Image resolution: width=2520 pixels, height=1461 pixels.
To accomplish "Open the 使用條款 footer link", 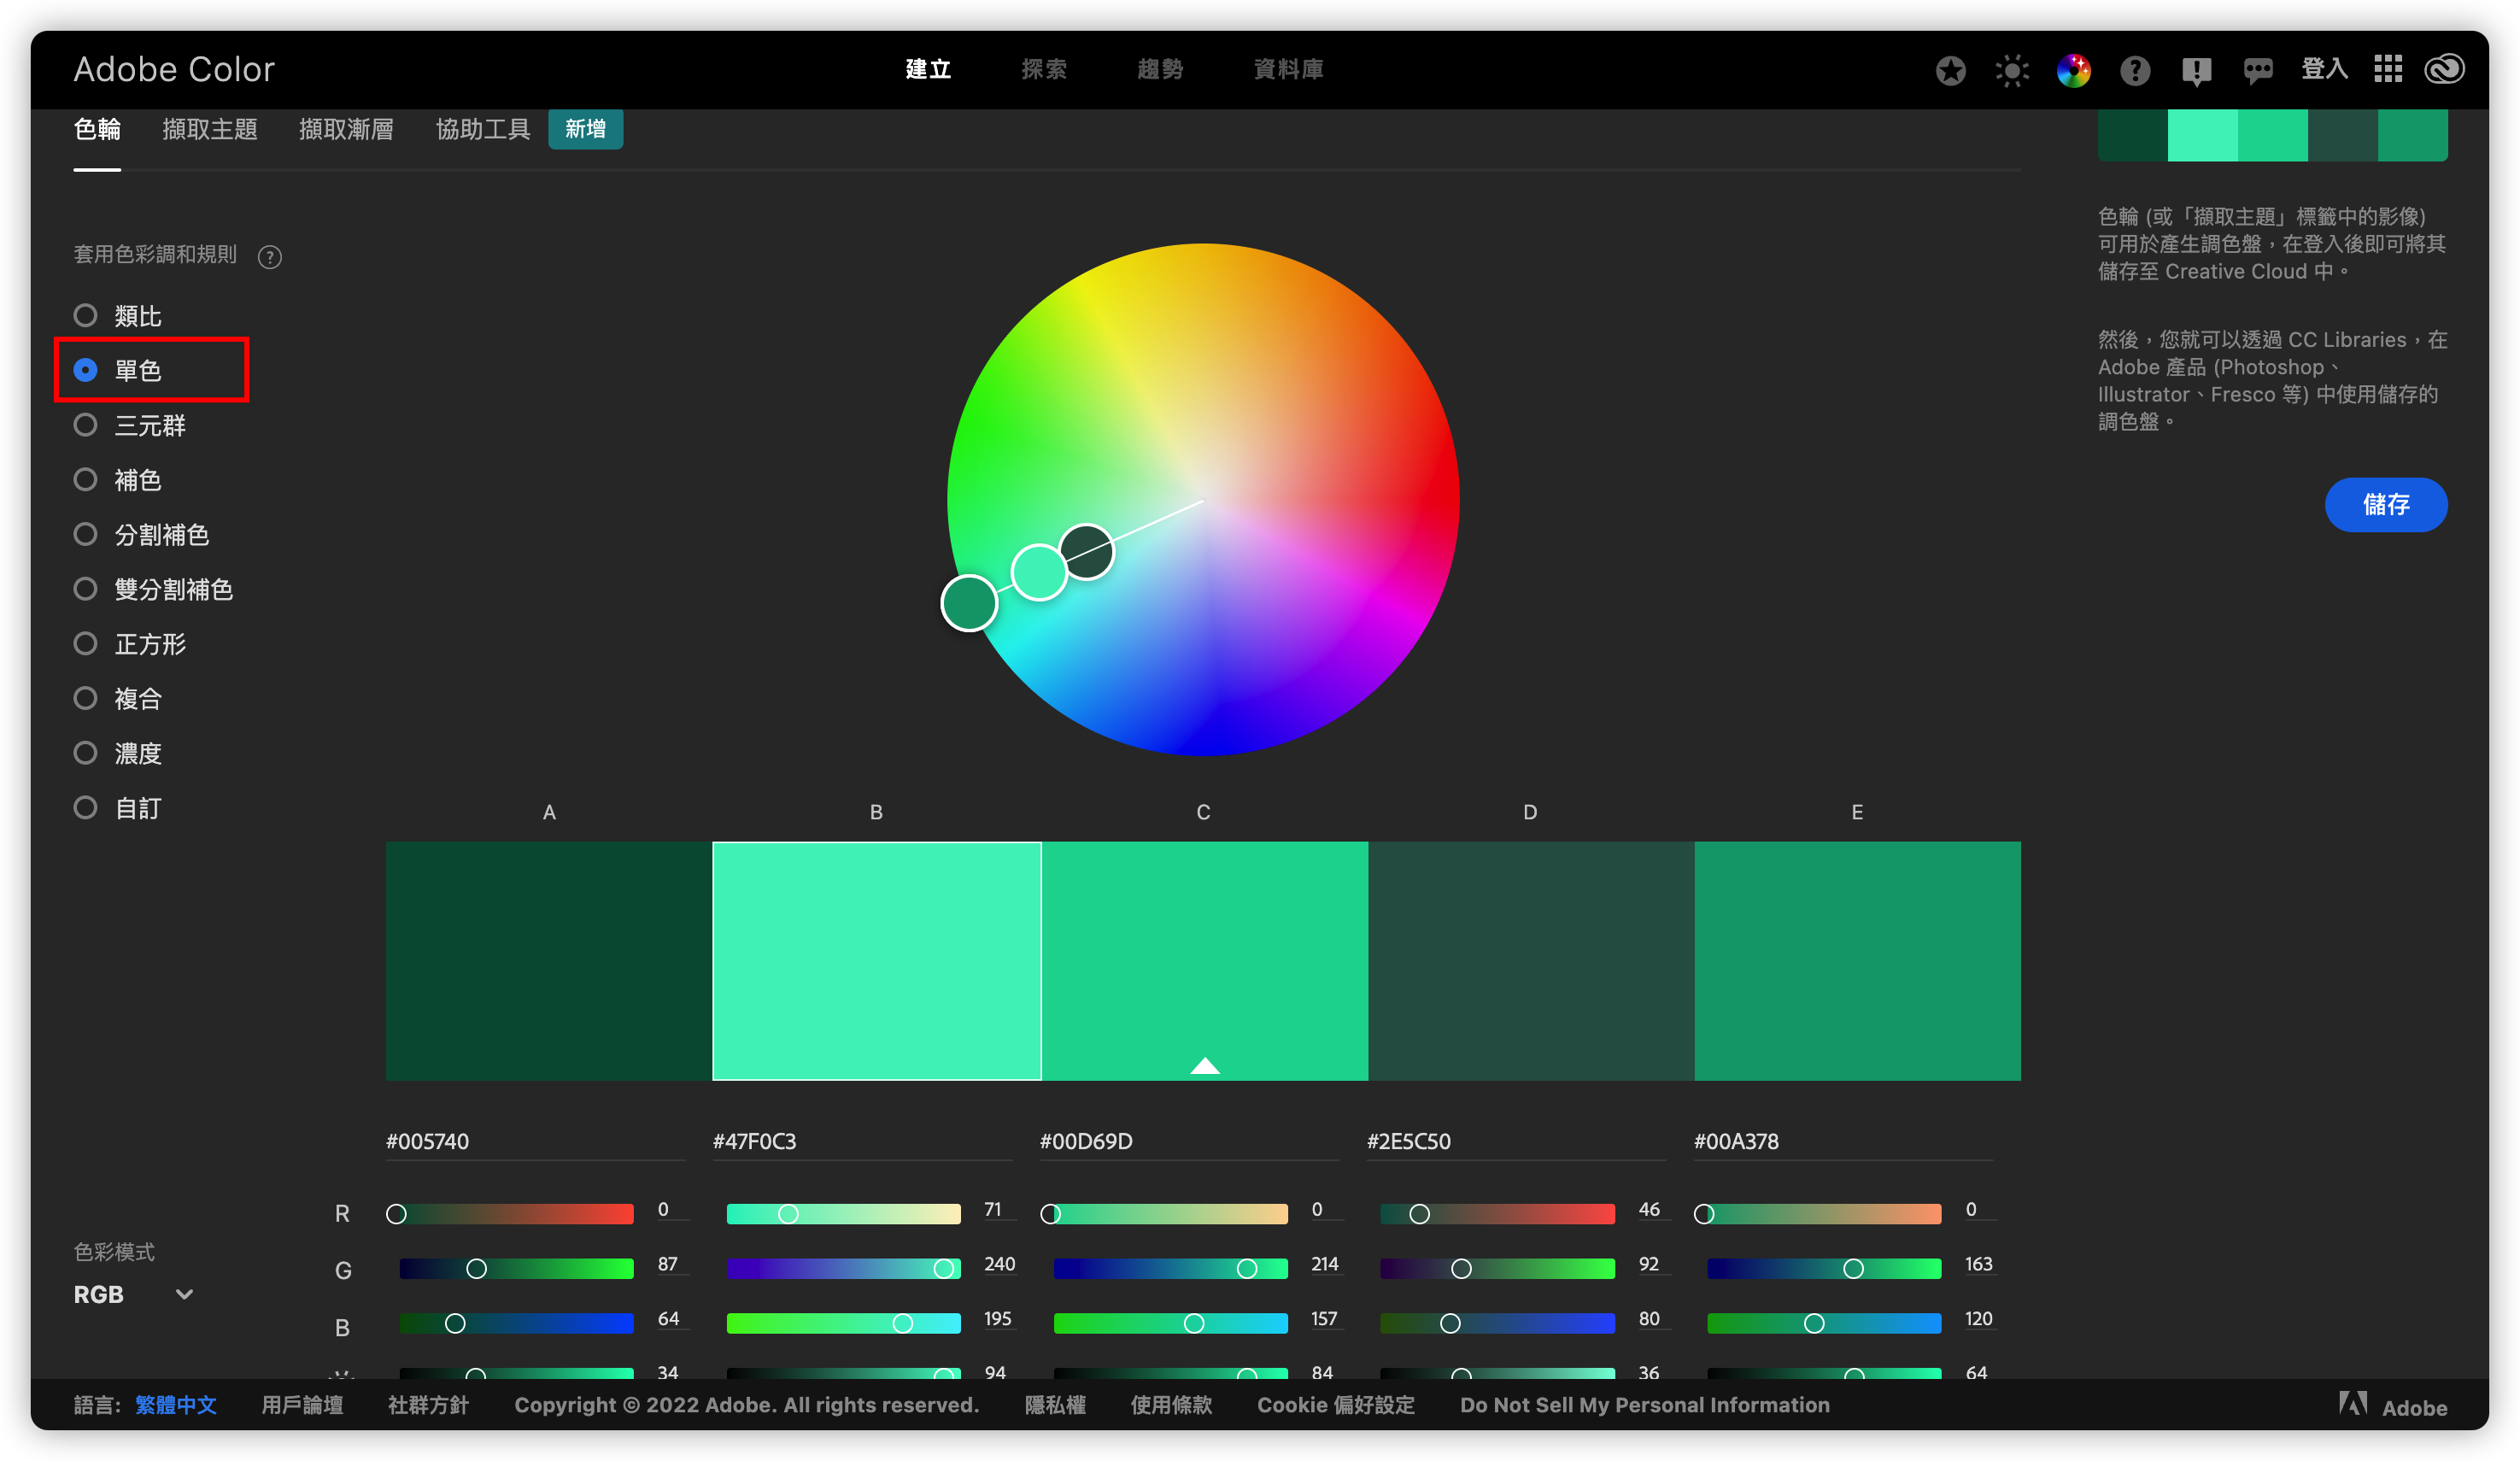I will click(1171, 1405).
